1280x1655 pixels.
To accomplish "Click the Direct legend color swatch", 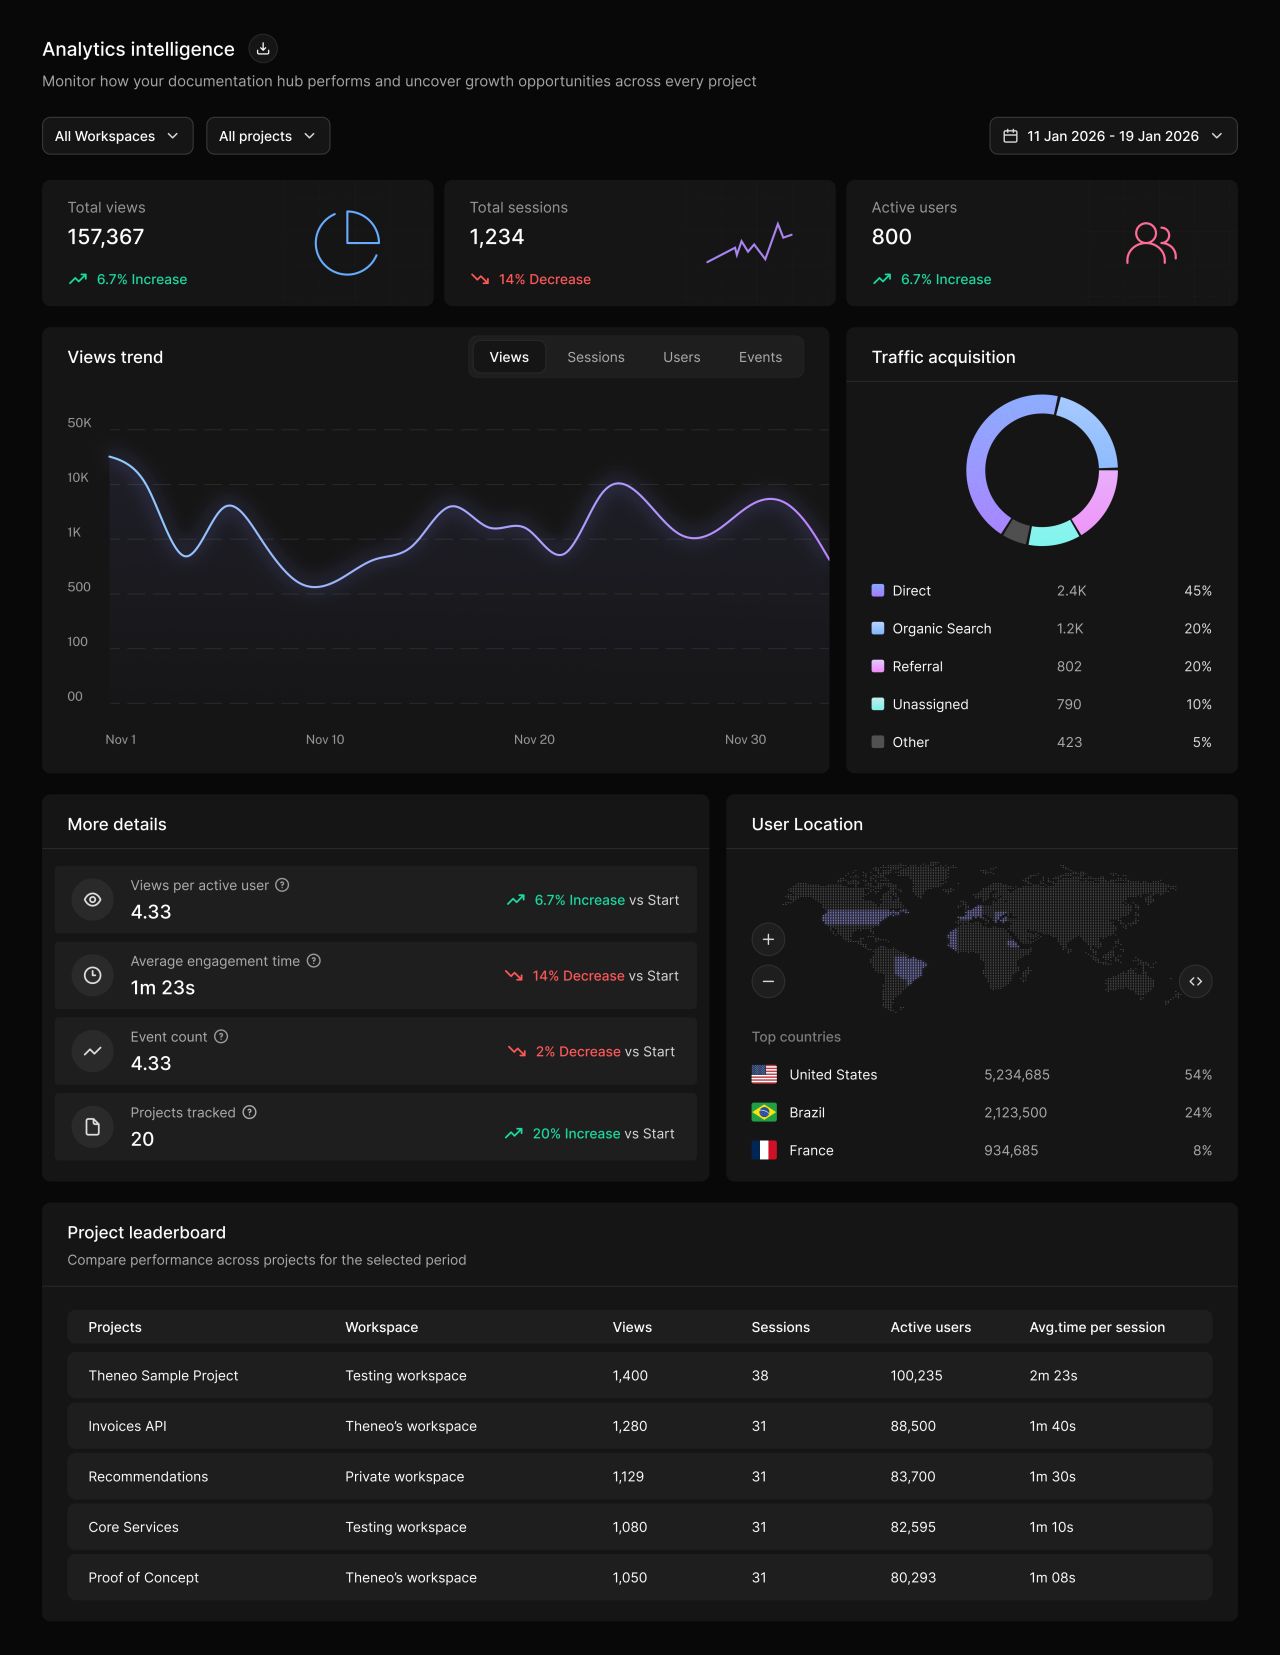I will (x=878, y=590).
